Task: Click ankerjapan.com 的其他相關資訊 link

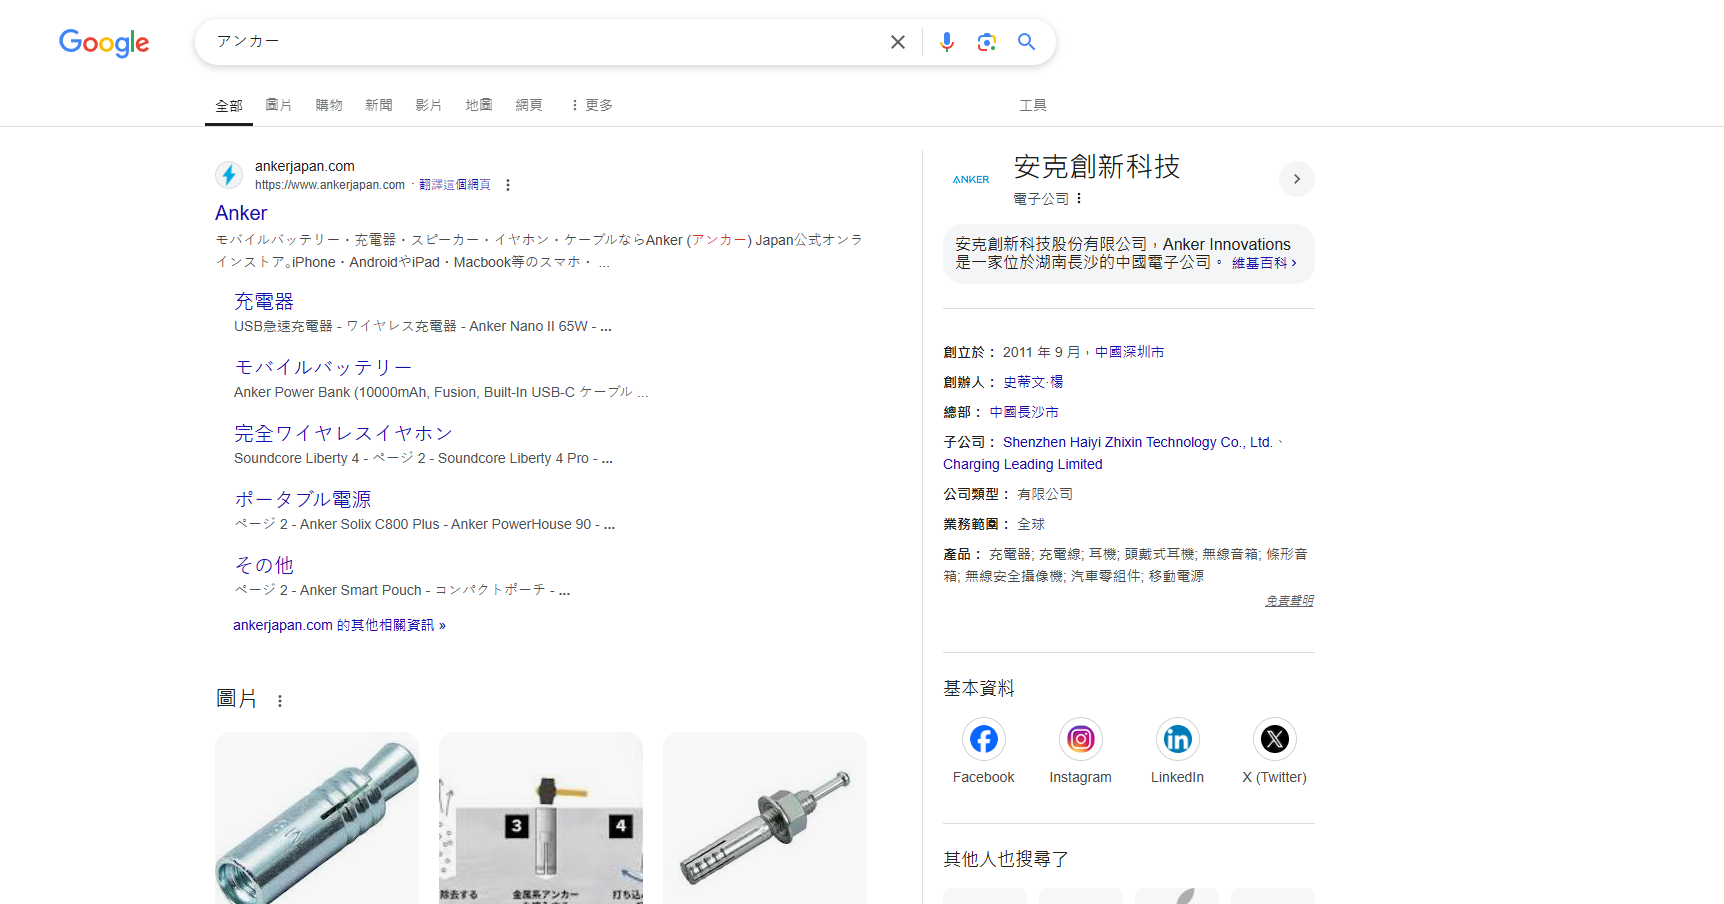Action: point(340,625)
